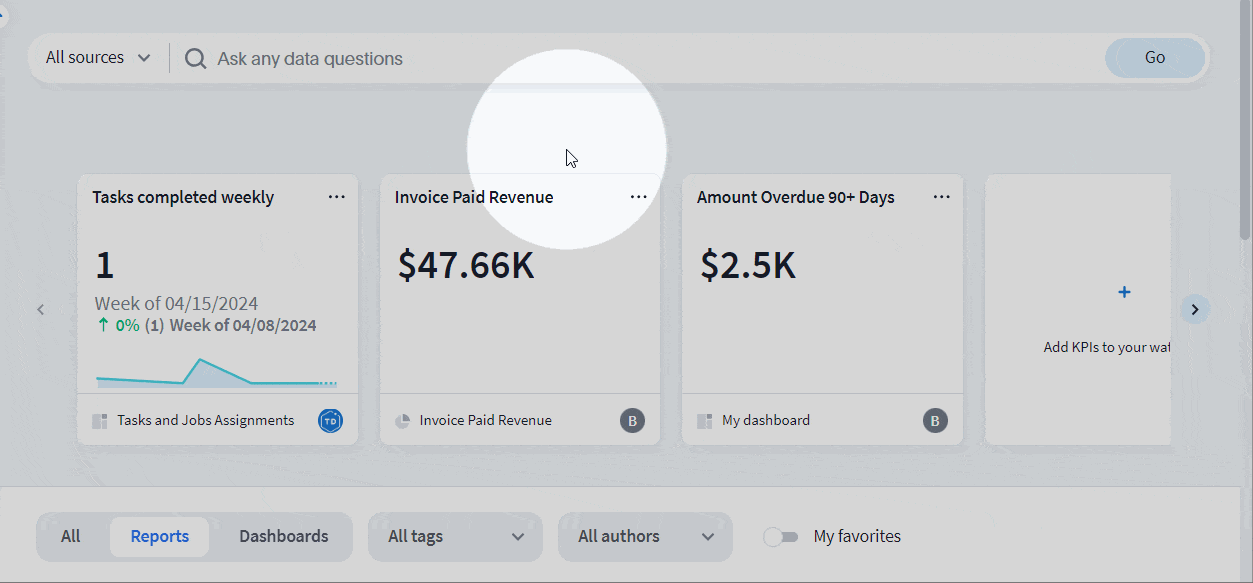Open Invoice Paid Revenue card options
Viewport: 1253px width, 583px height.
[x=639, y=197]
